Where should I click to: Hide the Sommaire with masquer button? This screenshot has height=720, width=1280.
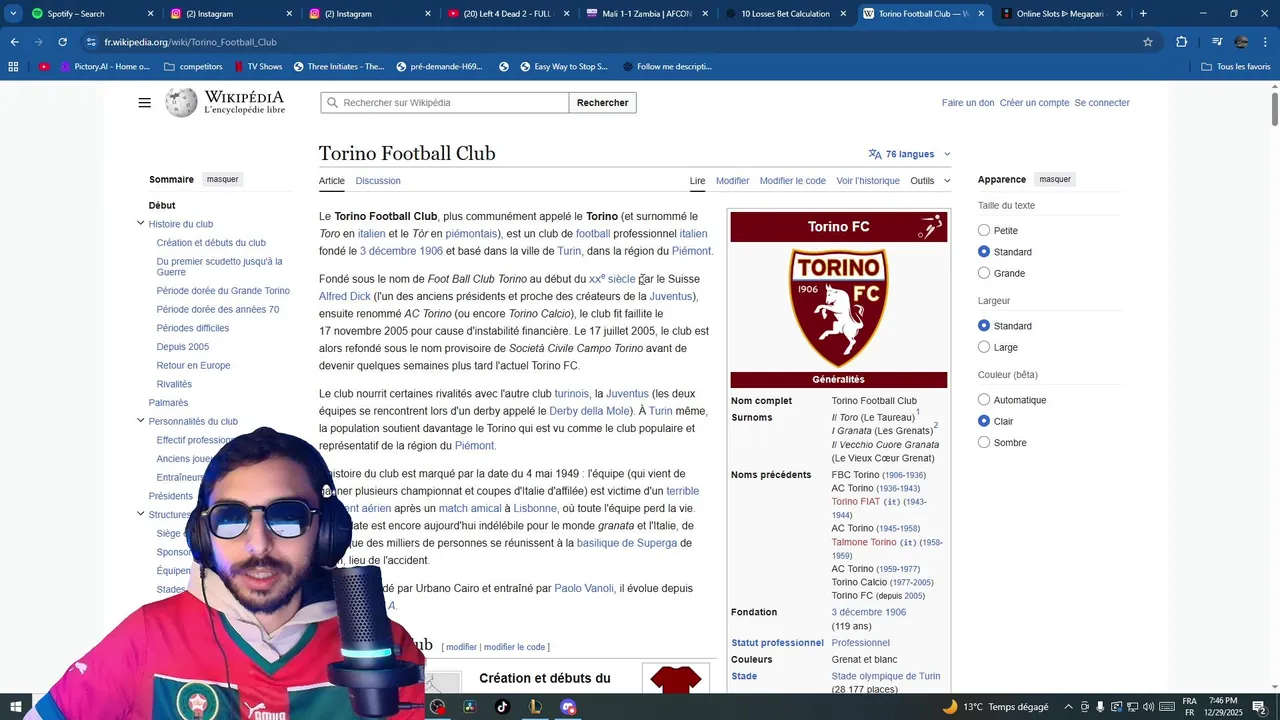coord(222,179)
